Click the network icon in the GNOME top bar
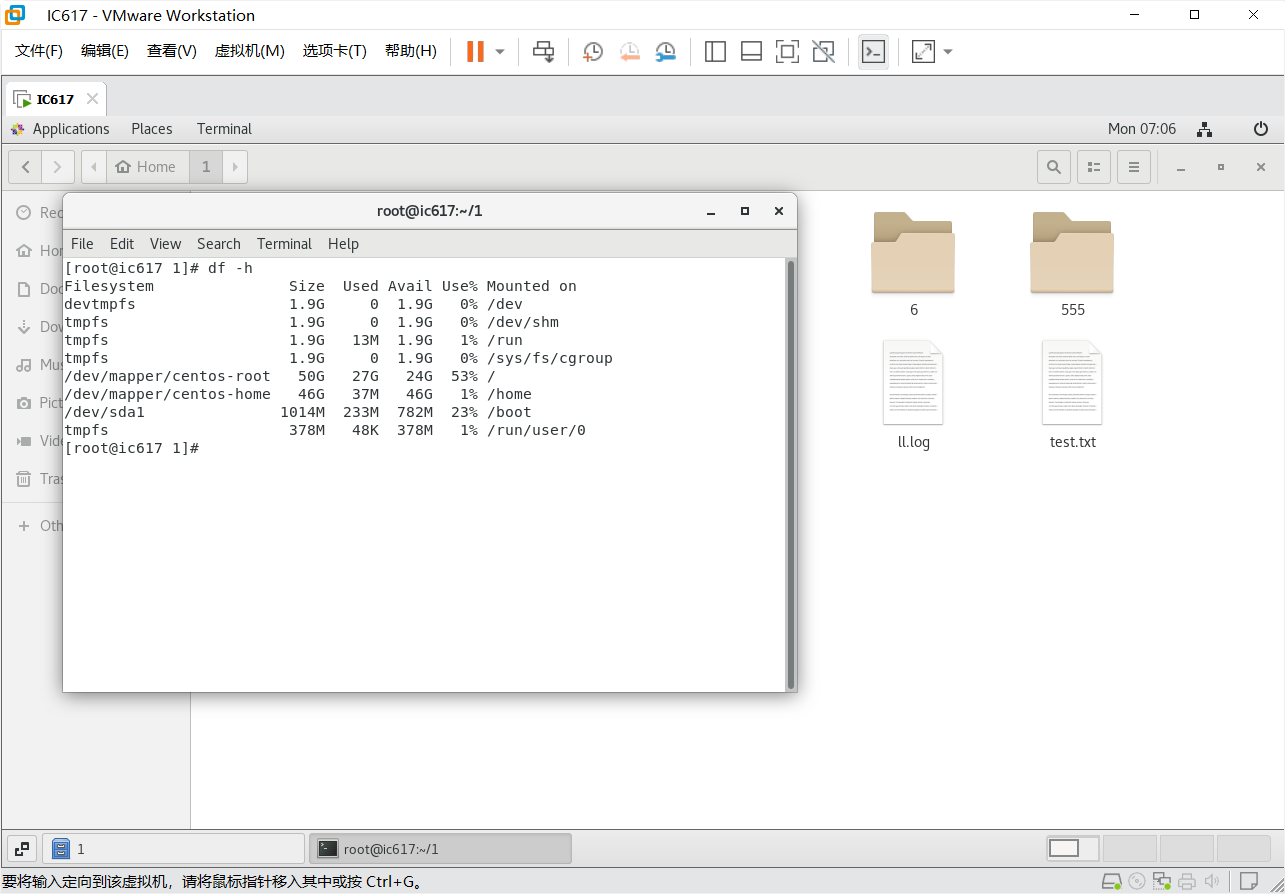 pos(1205,129)
